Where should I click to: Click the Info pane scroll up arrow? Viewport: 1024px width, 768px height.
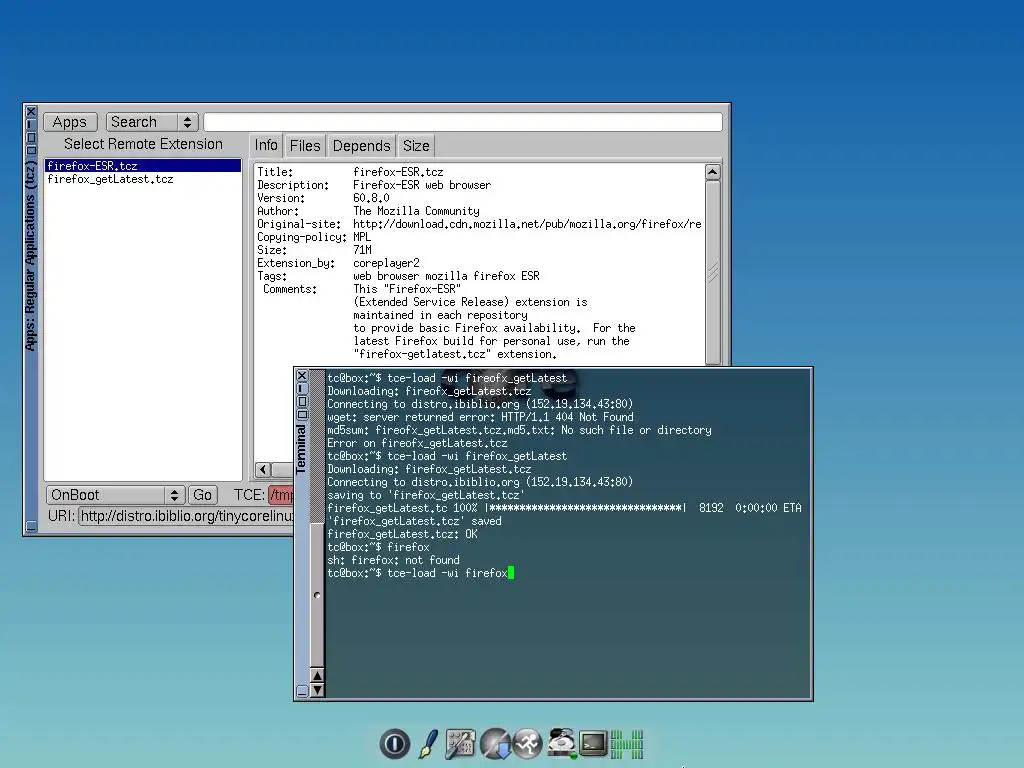tap(712, 172)
